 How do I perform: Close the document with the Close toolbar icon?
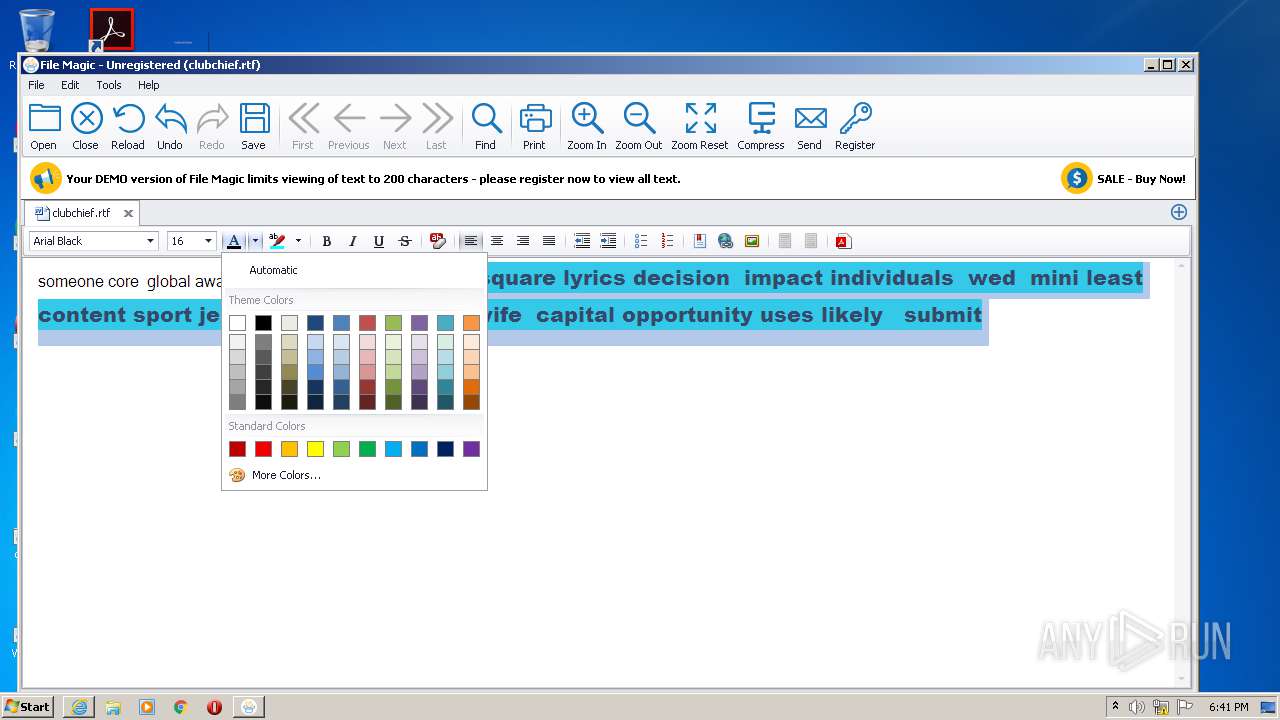pos(86,127)
